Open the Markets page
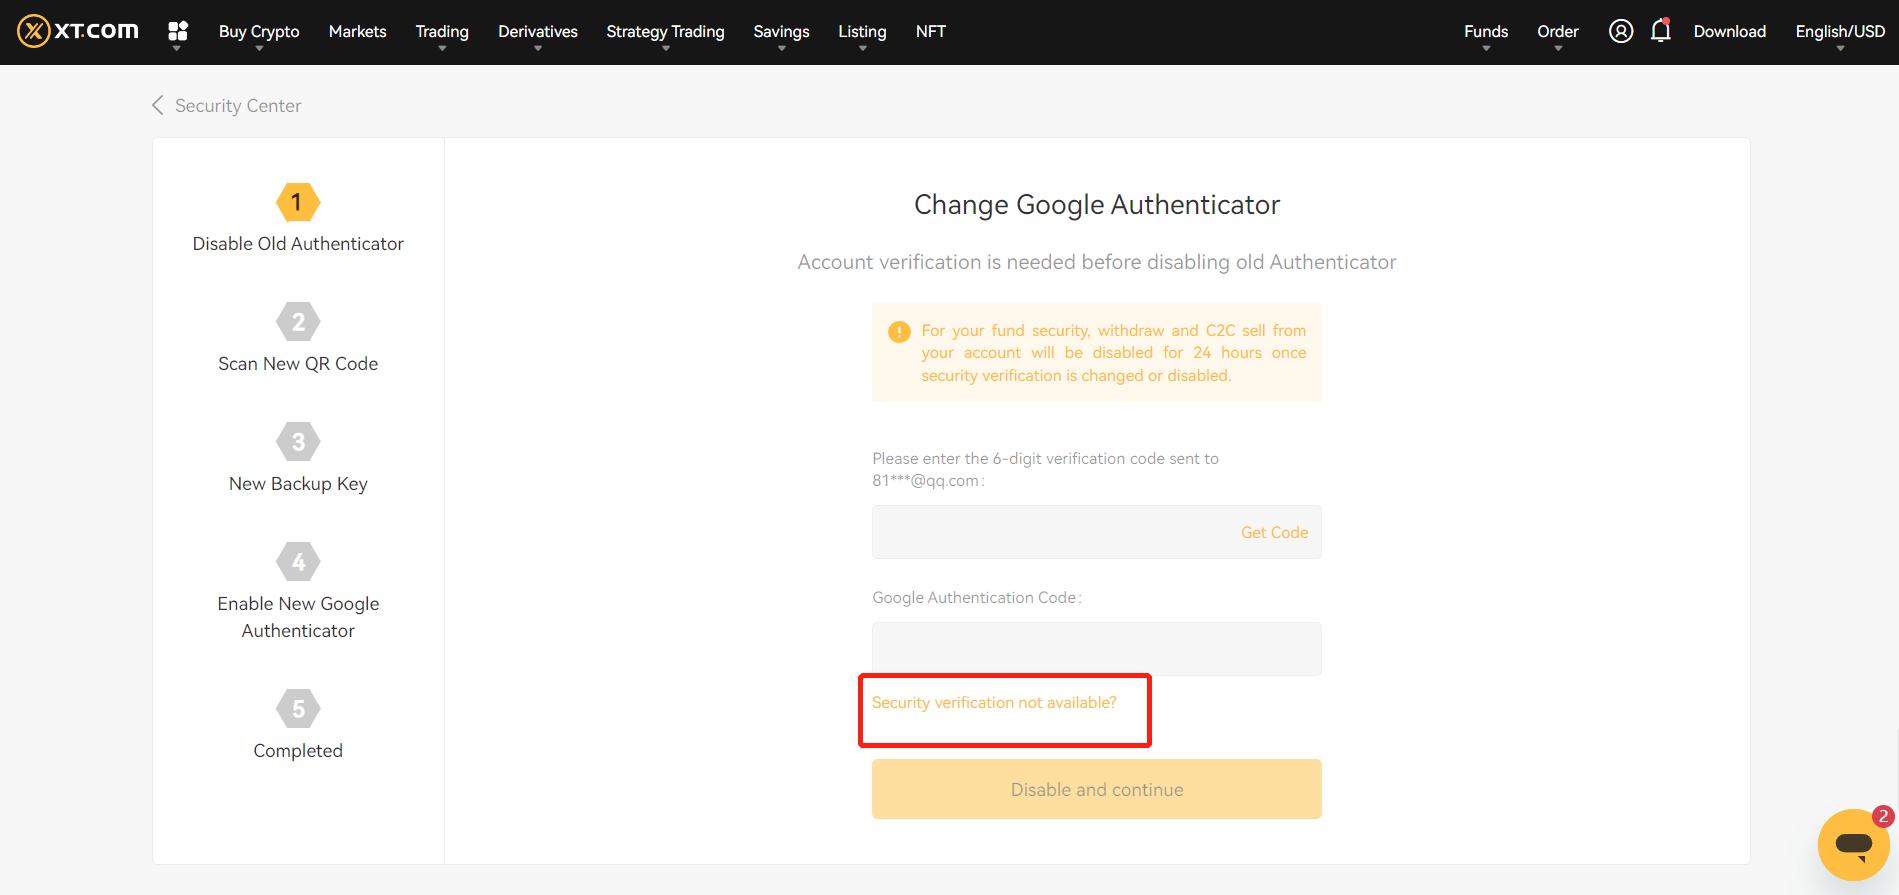 click(357, 32)
